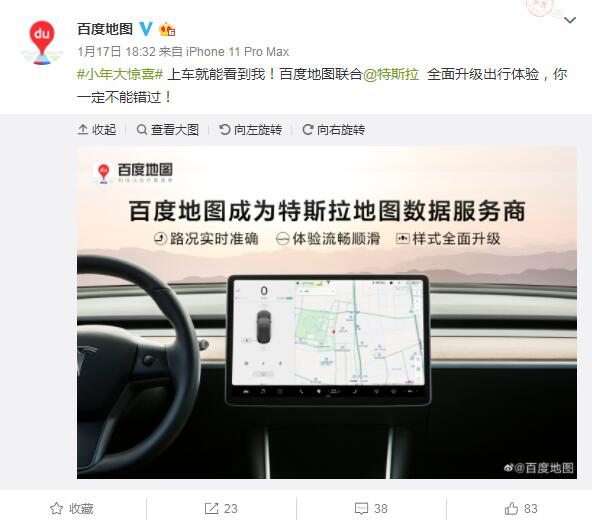Click the Baidu Maps profile avatar

click(42, 42)
